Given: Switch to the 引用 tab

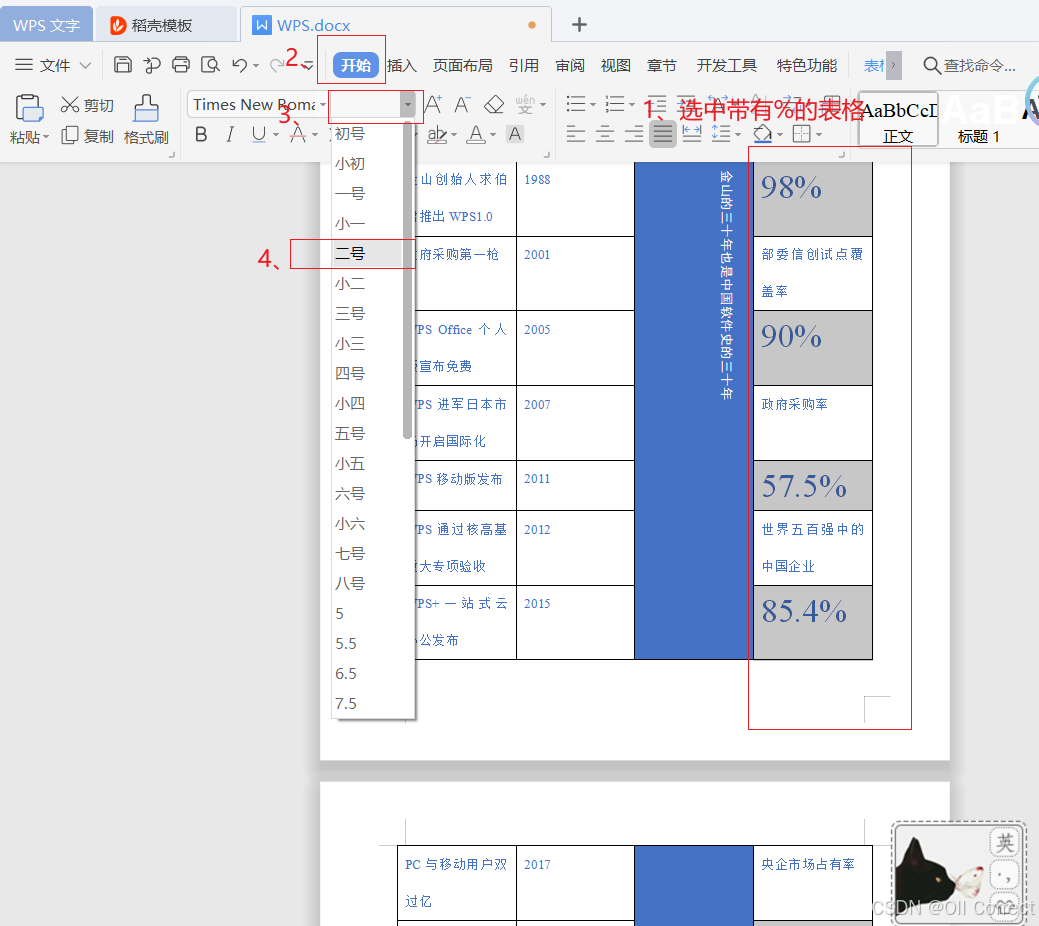Looking at the screenshot, I should [x=523, y=66].
